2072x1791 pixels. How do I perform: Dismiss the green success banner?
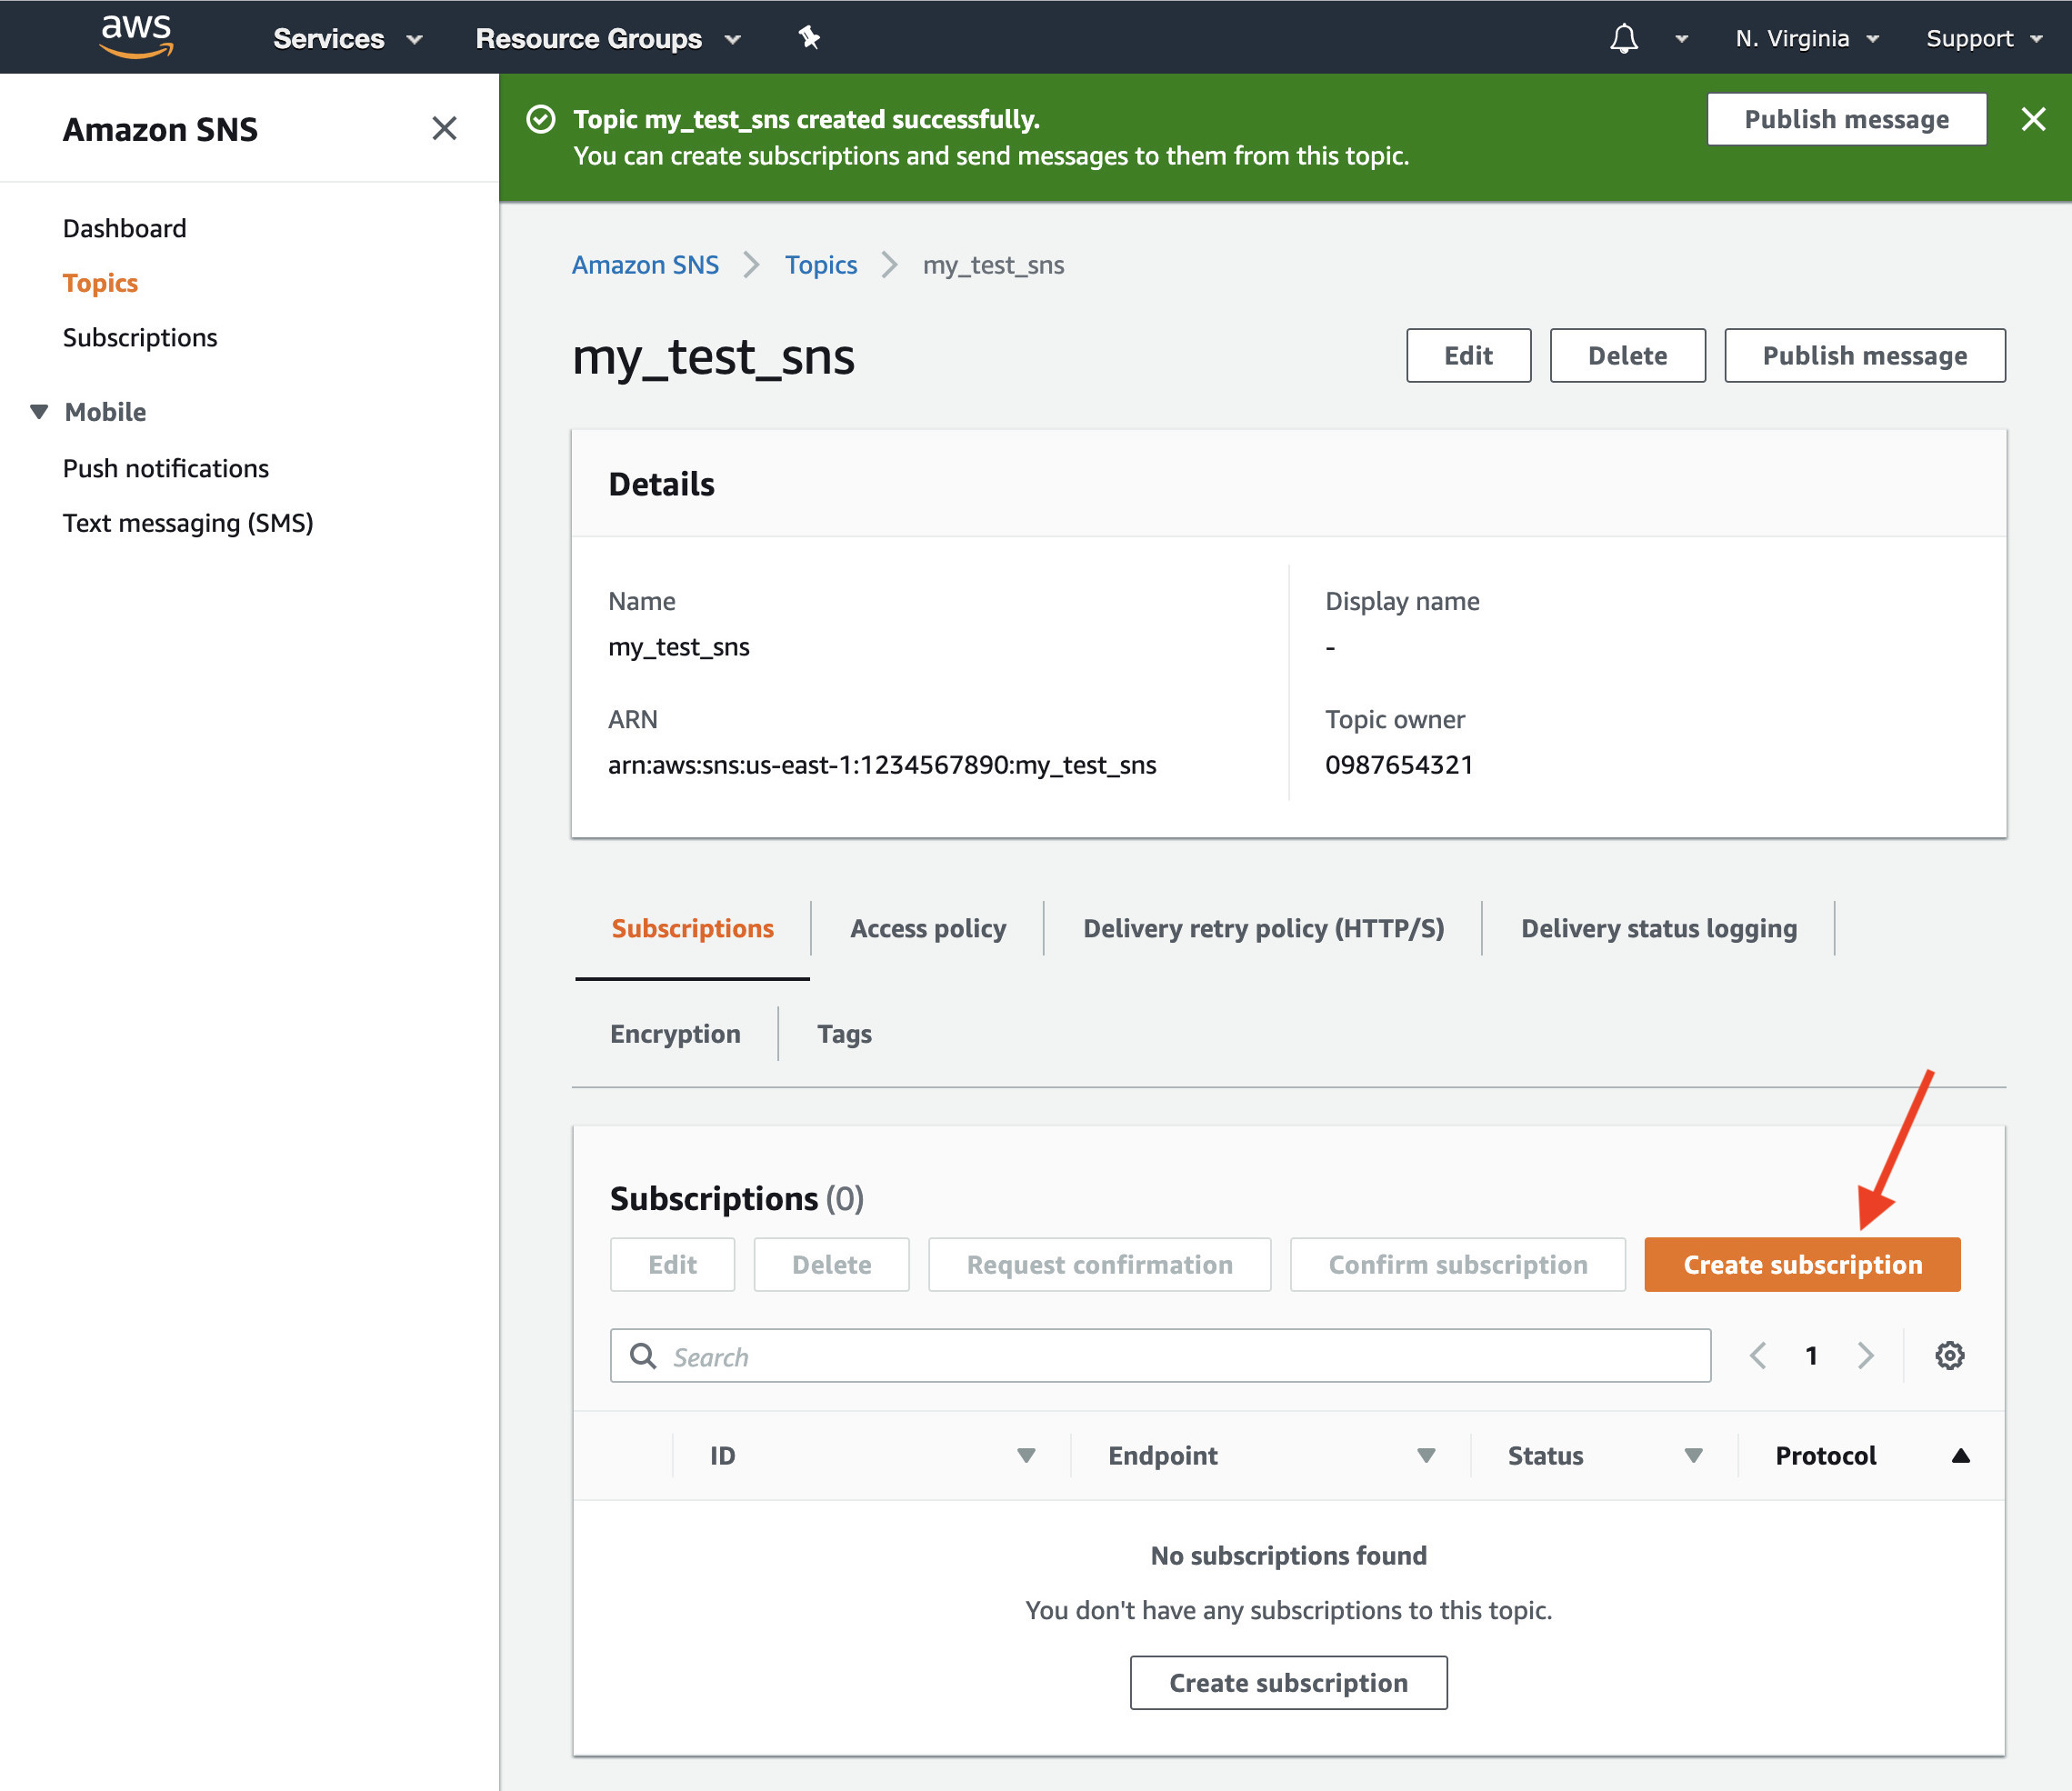[x=2033, y=119]
